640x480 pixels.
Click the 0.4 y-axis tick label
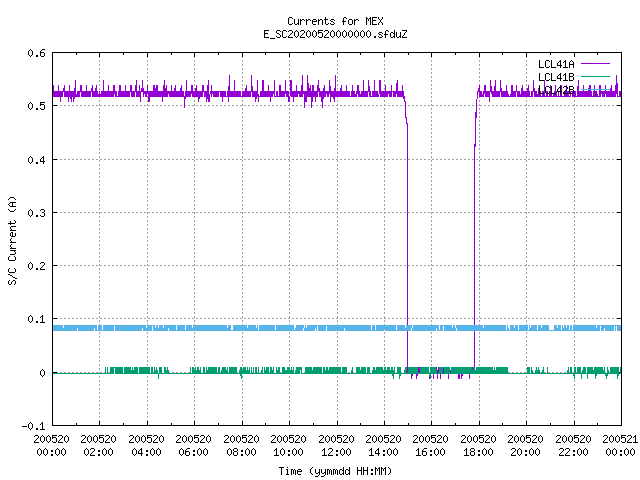point(36,160)
